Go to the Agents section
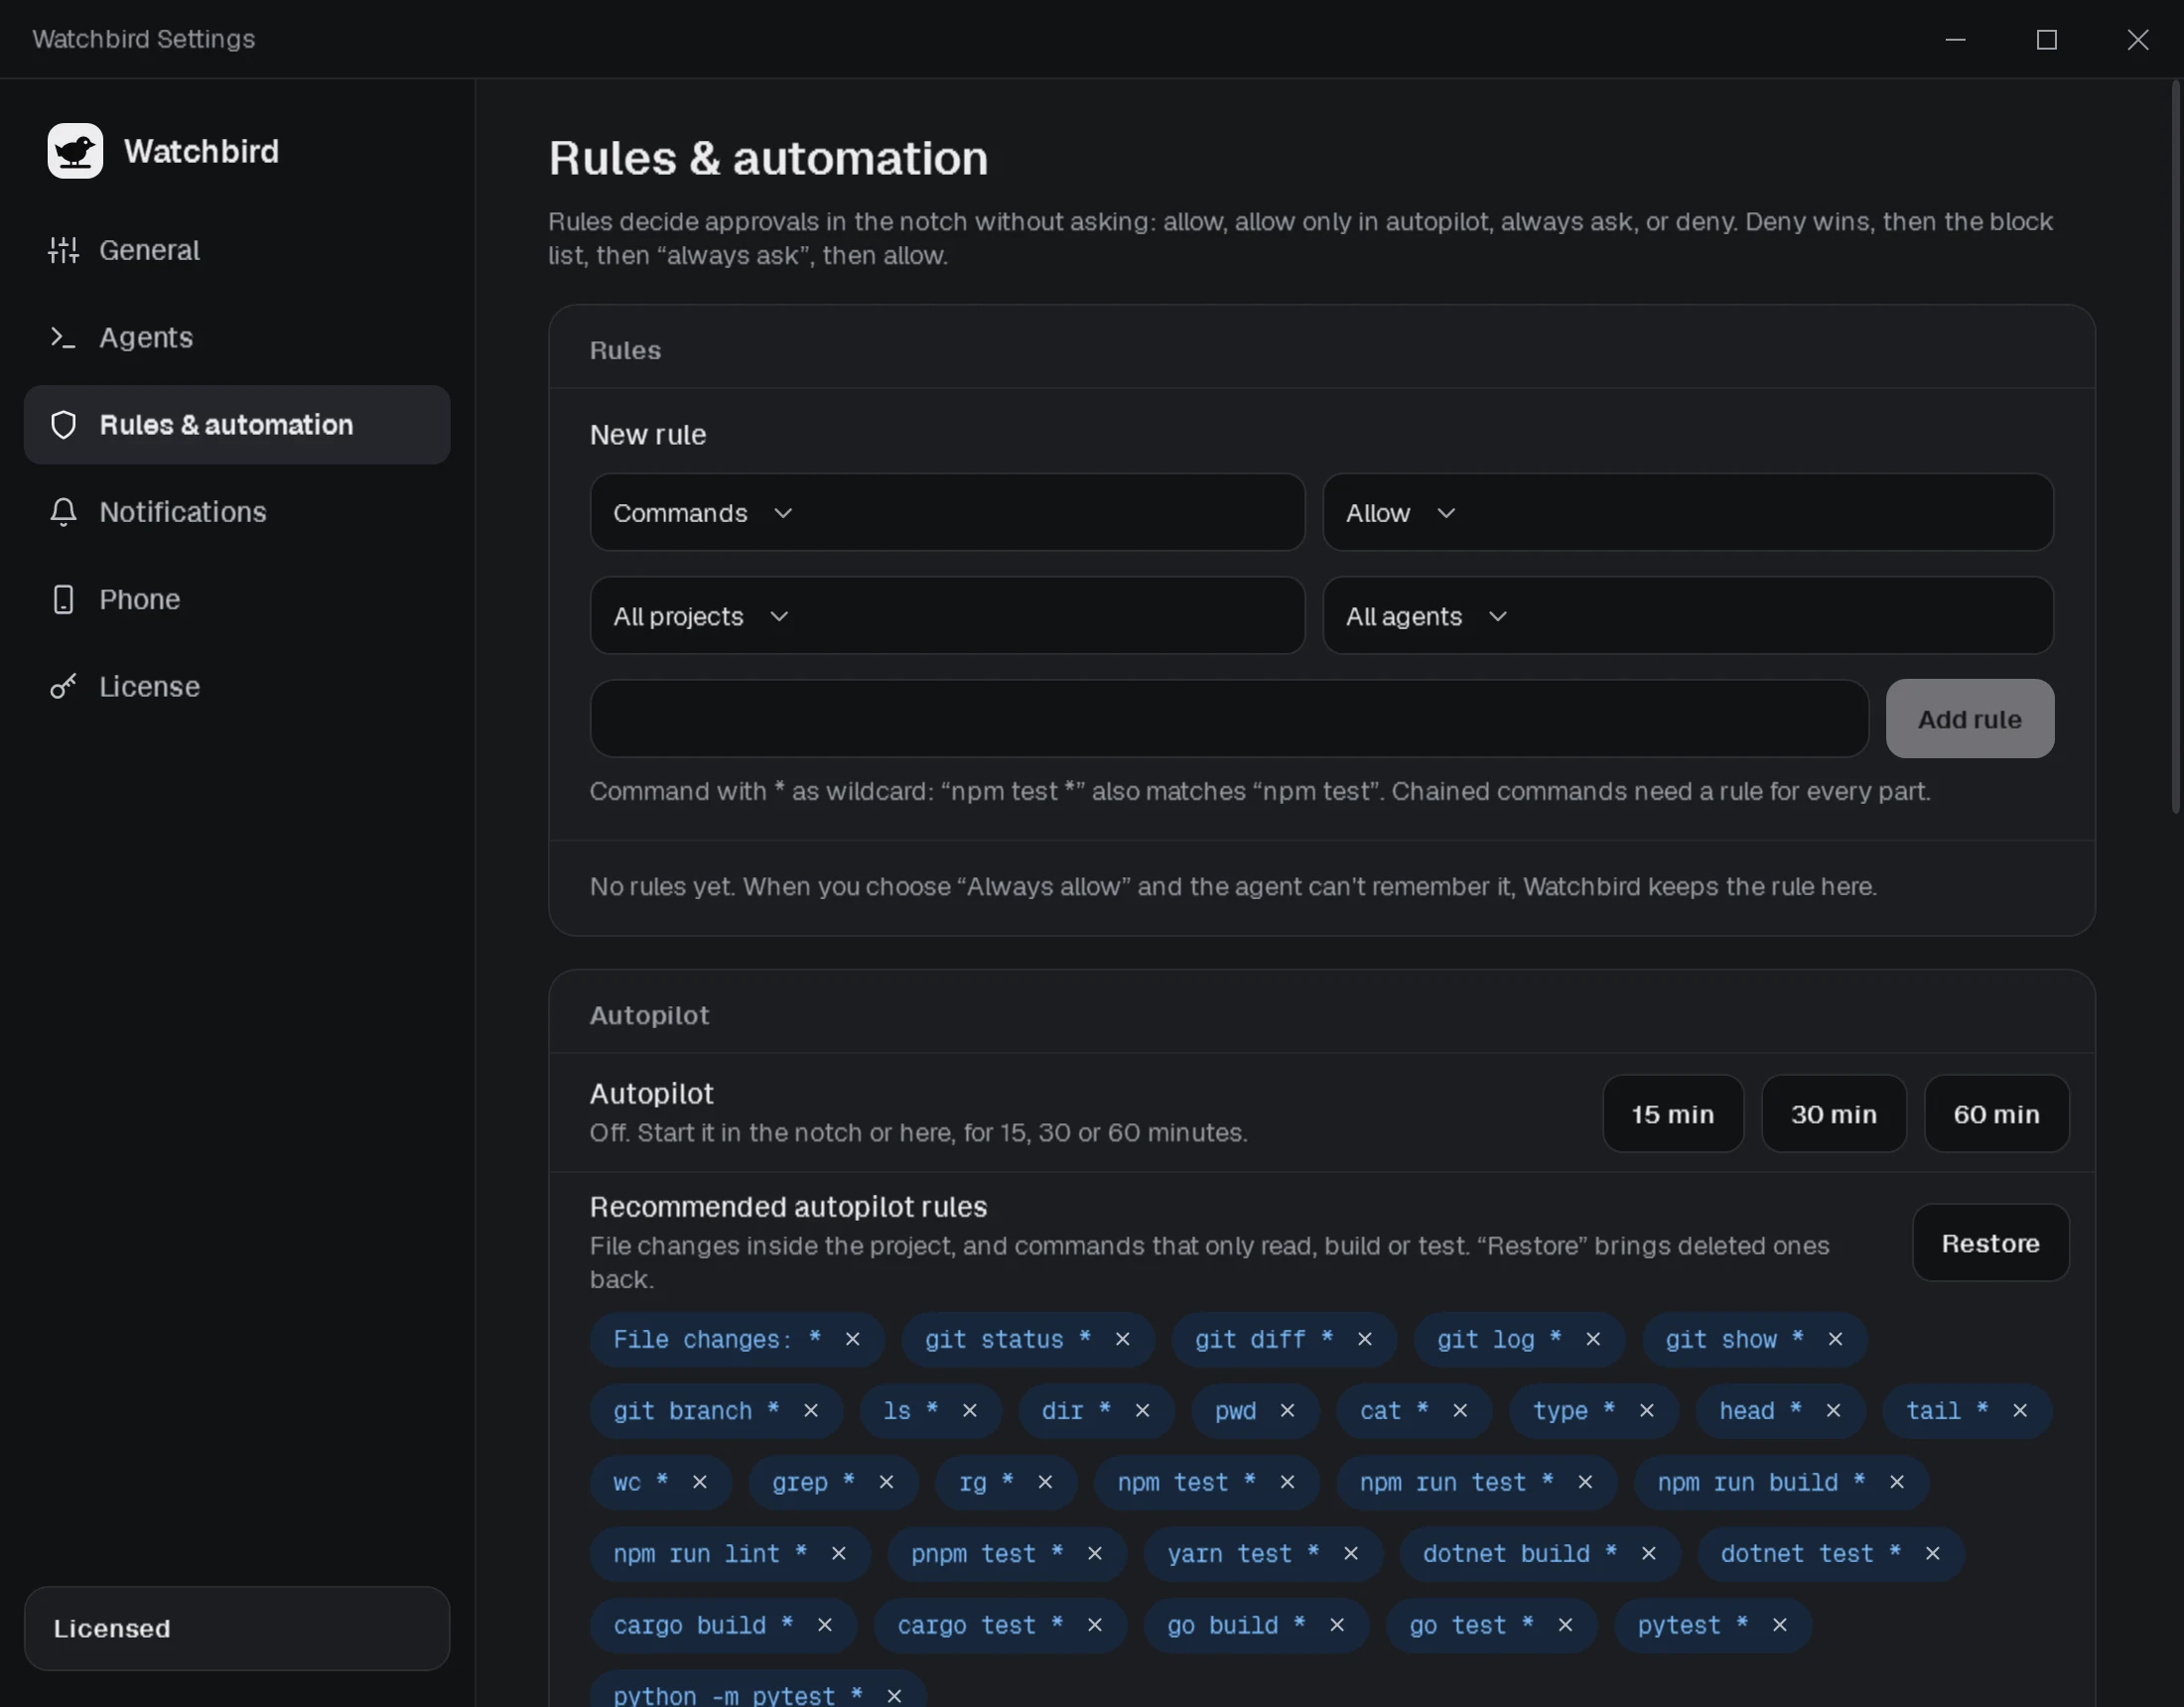Viewport: 2184px width, 1707px height. pos(237,337)
